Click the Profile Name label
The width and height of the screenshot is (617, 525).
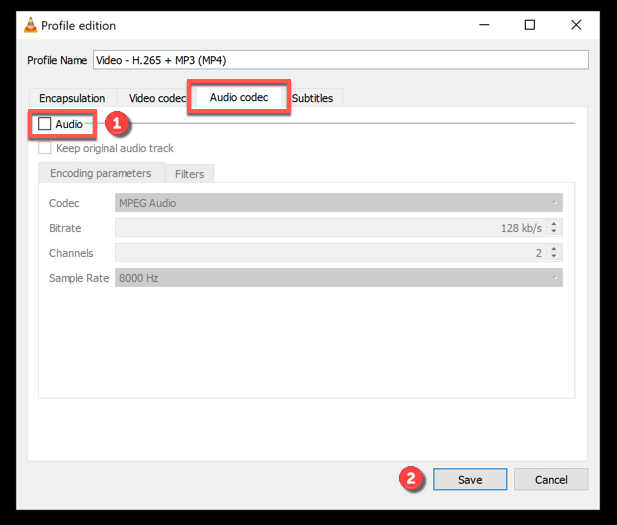(57, 60)
